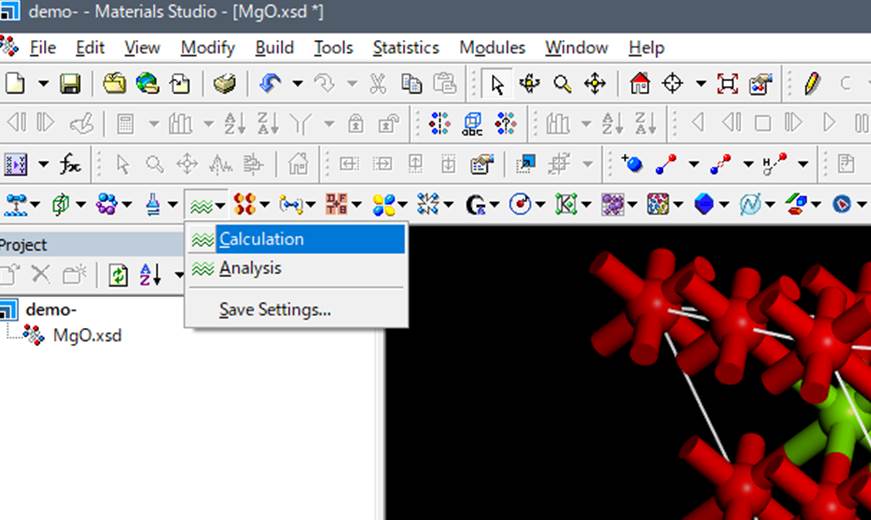Screen dimensions: 871x520
Task: Open the View menu
Action: (142, 48)
